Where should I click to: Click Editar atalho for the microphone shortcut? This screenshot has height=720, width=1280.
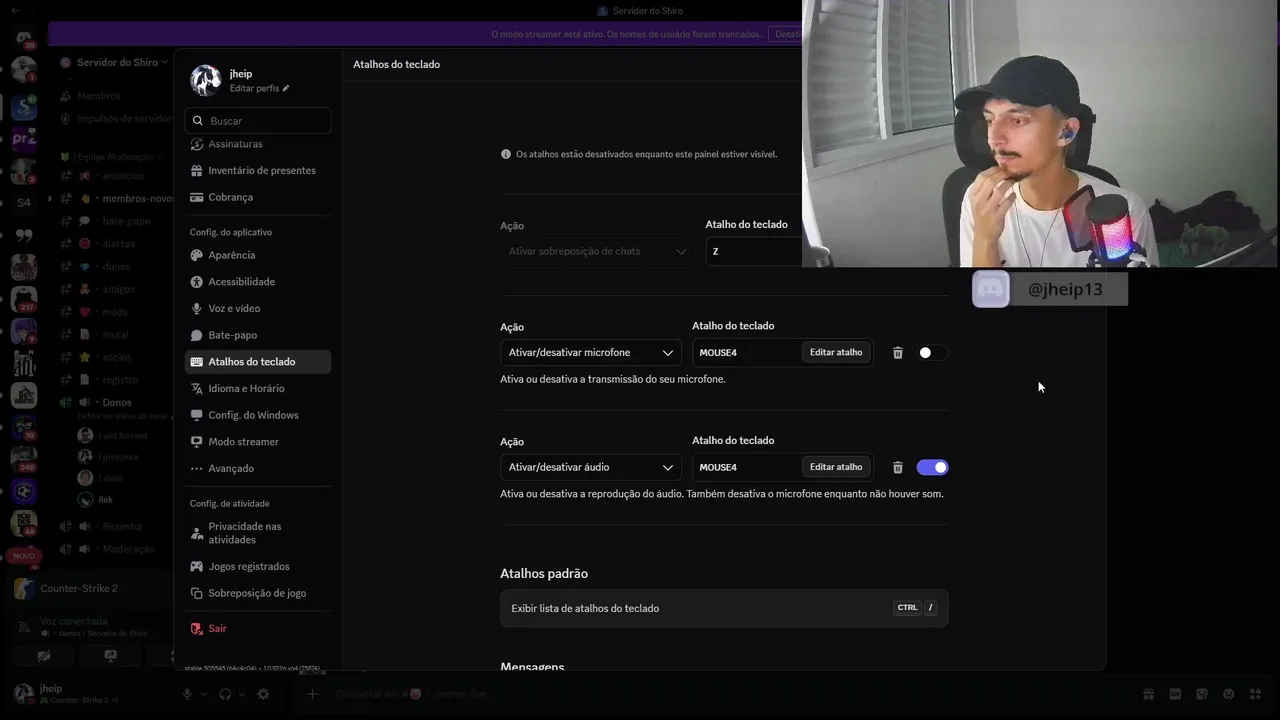point(836,353)
